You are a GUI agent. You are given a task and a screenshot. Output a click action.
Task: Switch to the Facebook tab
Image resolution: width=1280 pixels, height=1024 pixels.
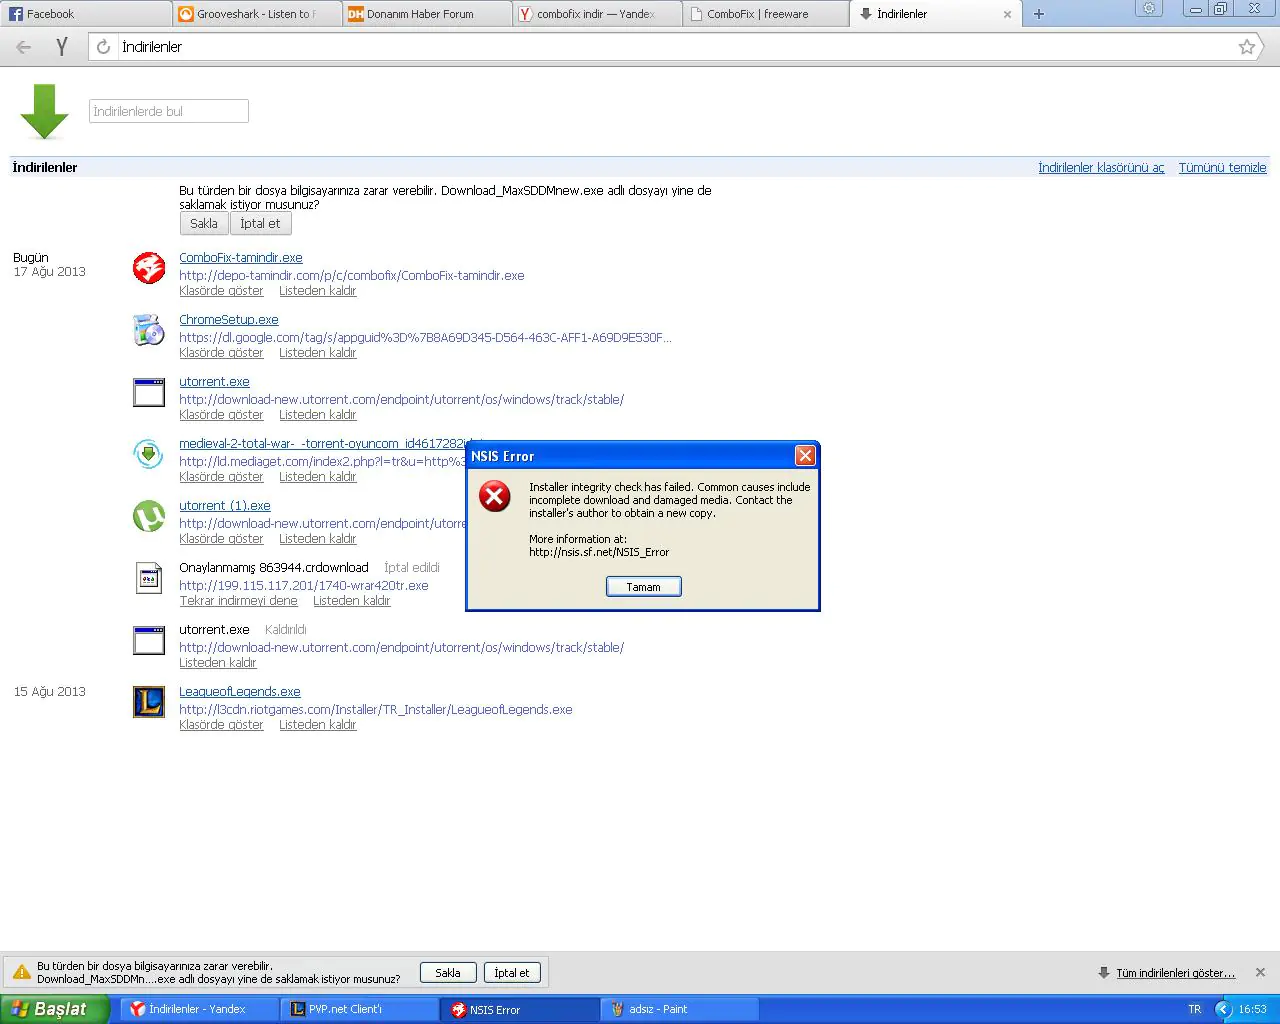pos(86,14)
